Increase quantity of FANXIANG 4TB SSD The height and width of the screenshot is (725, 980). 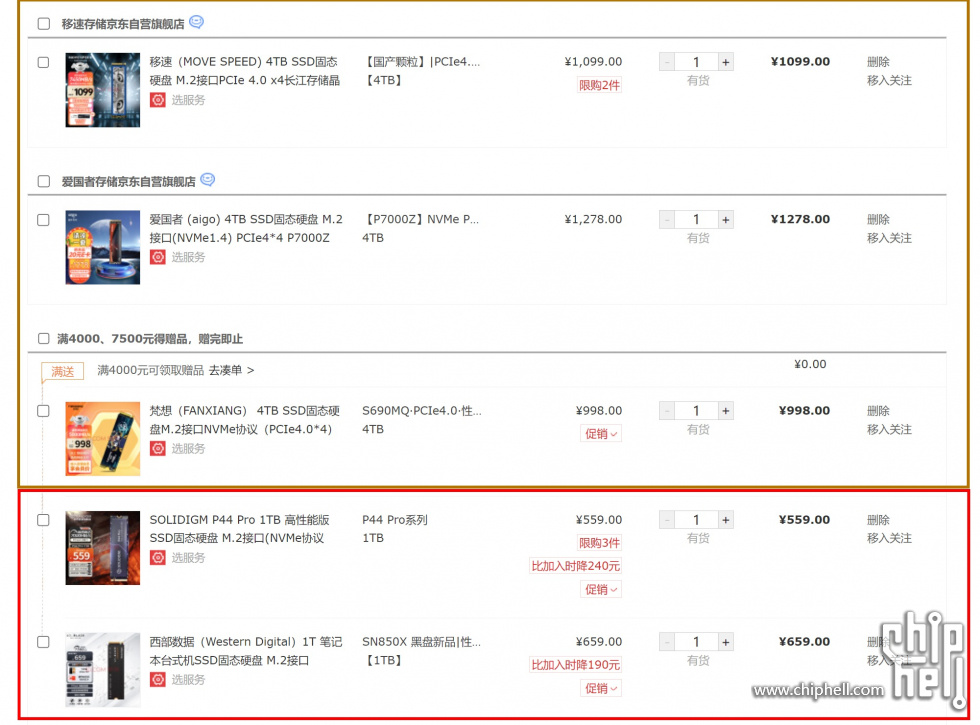(x=726, y=411)
